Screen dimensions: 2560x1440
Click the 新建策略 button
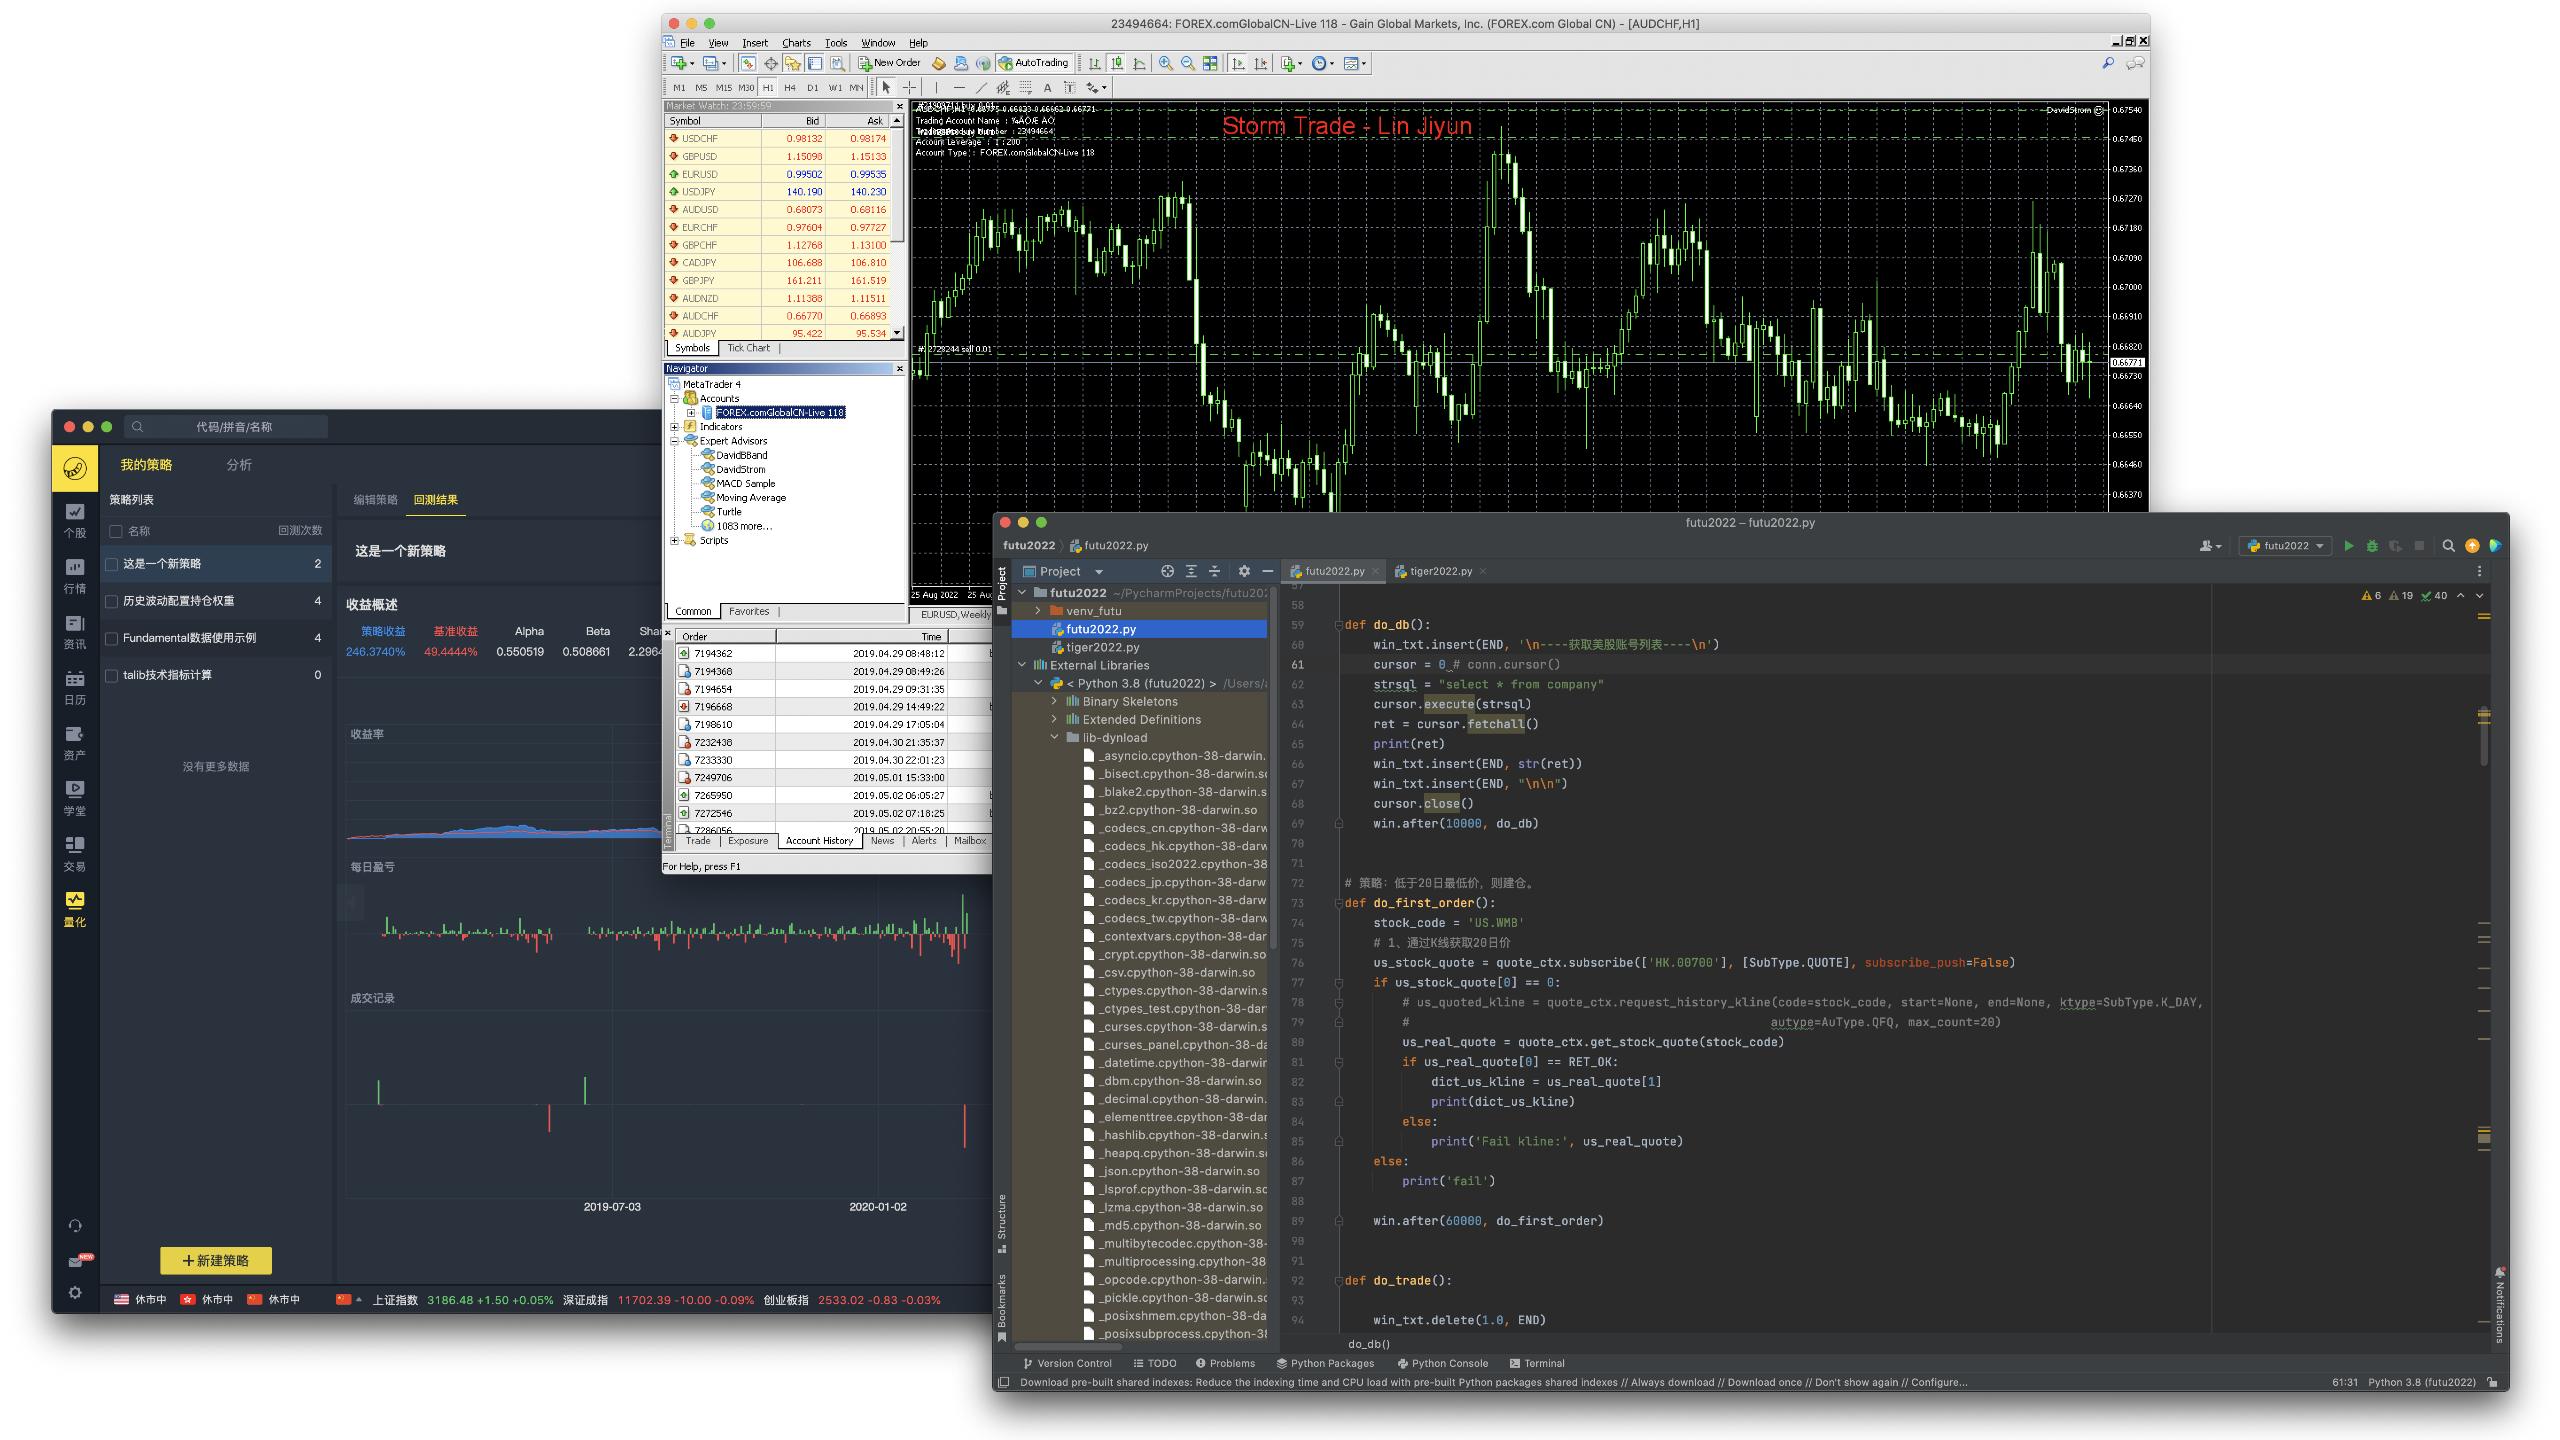[216, 1260]
